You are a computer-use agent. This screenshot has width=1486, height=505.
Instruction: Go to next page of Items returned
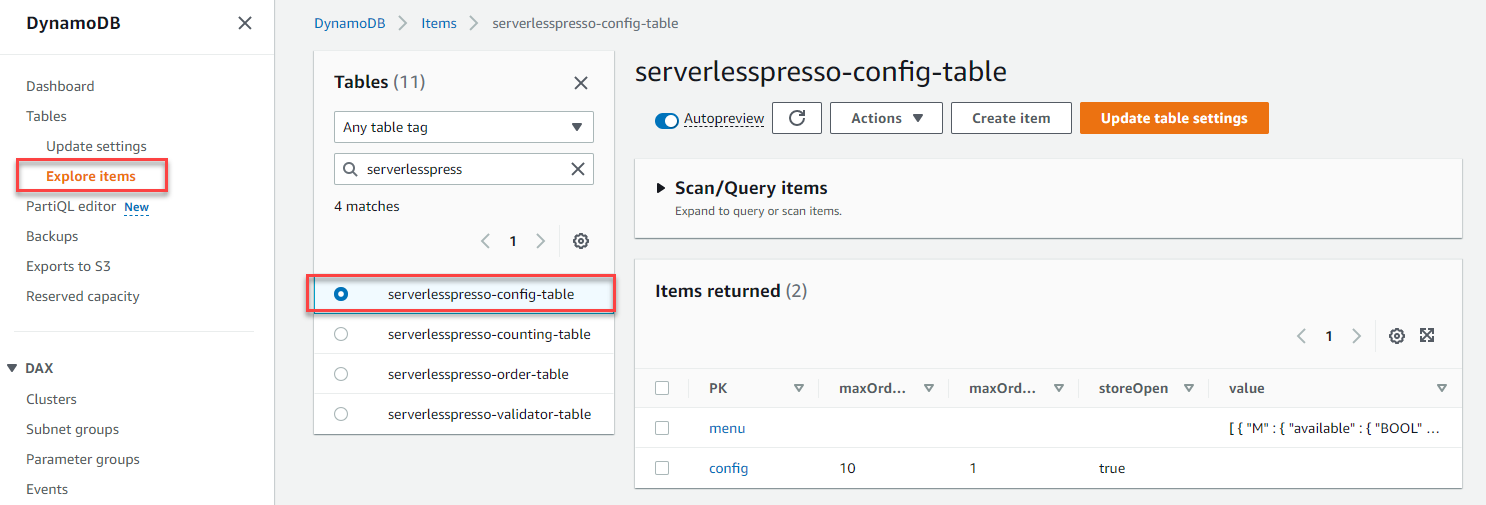click(x=1356, y=336)
